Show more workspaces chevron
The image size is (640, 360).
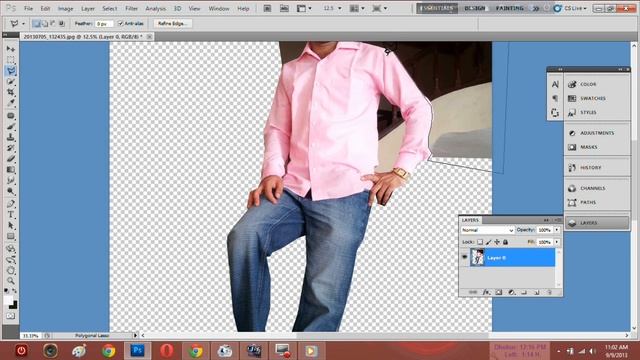tap(536, 8)
